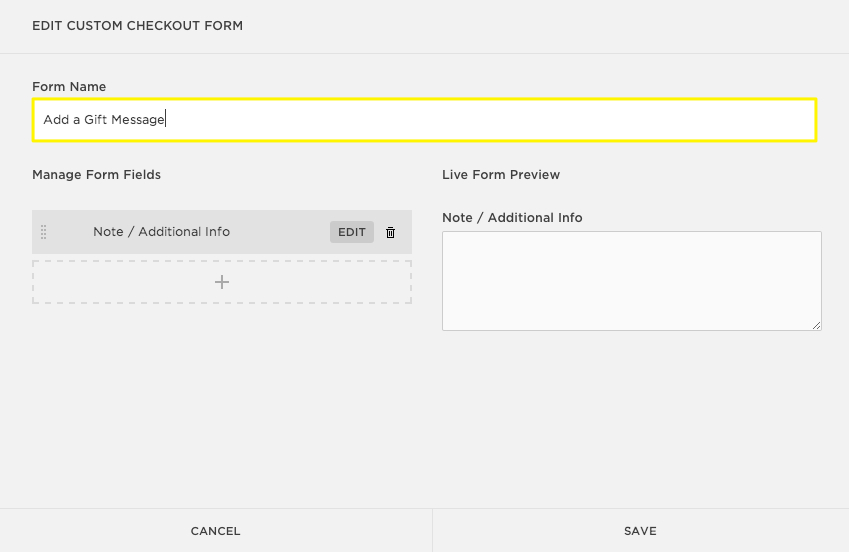Image resolution: width=849 pixels, height=552 pixels.
Task: Click the preview's 'Note / Additional Info' label
Action: pyautogui.click(x=512, y=218)
